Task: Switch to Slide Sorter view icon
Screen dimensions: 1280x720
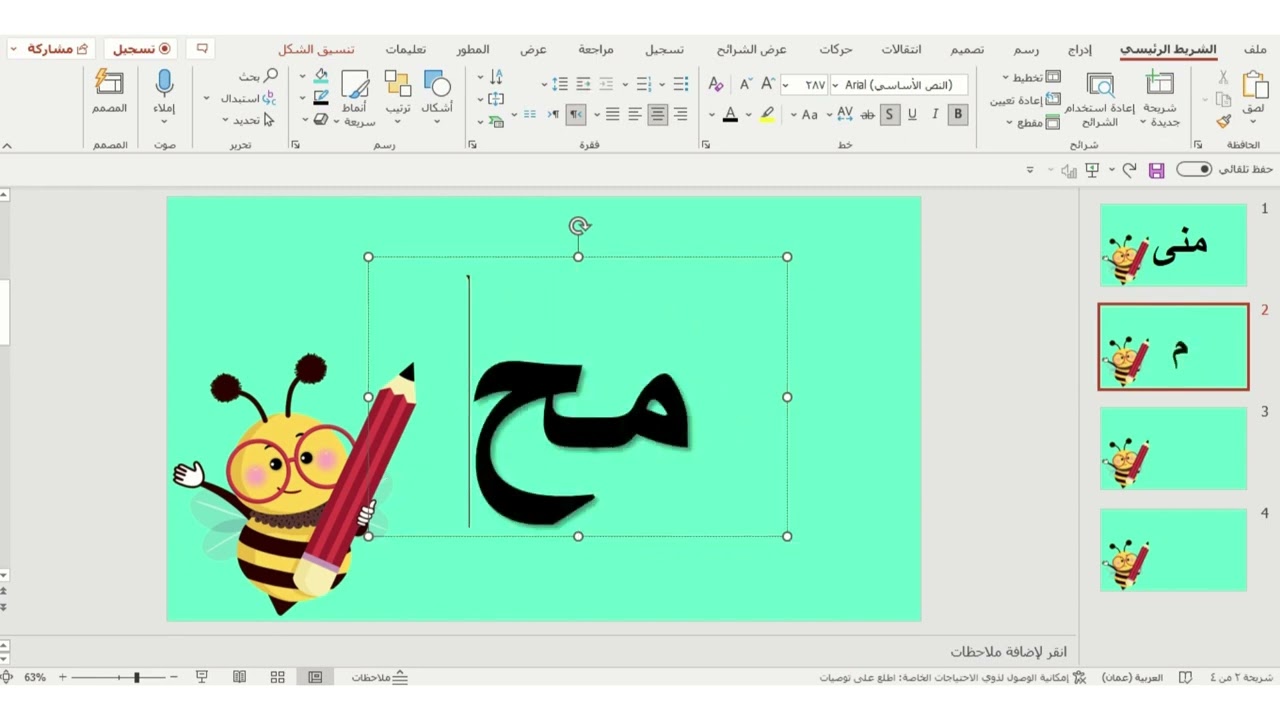Action: (277, 677)
